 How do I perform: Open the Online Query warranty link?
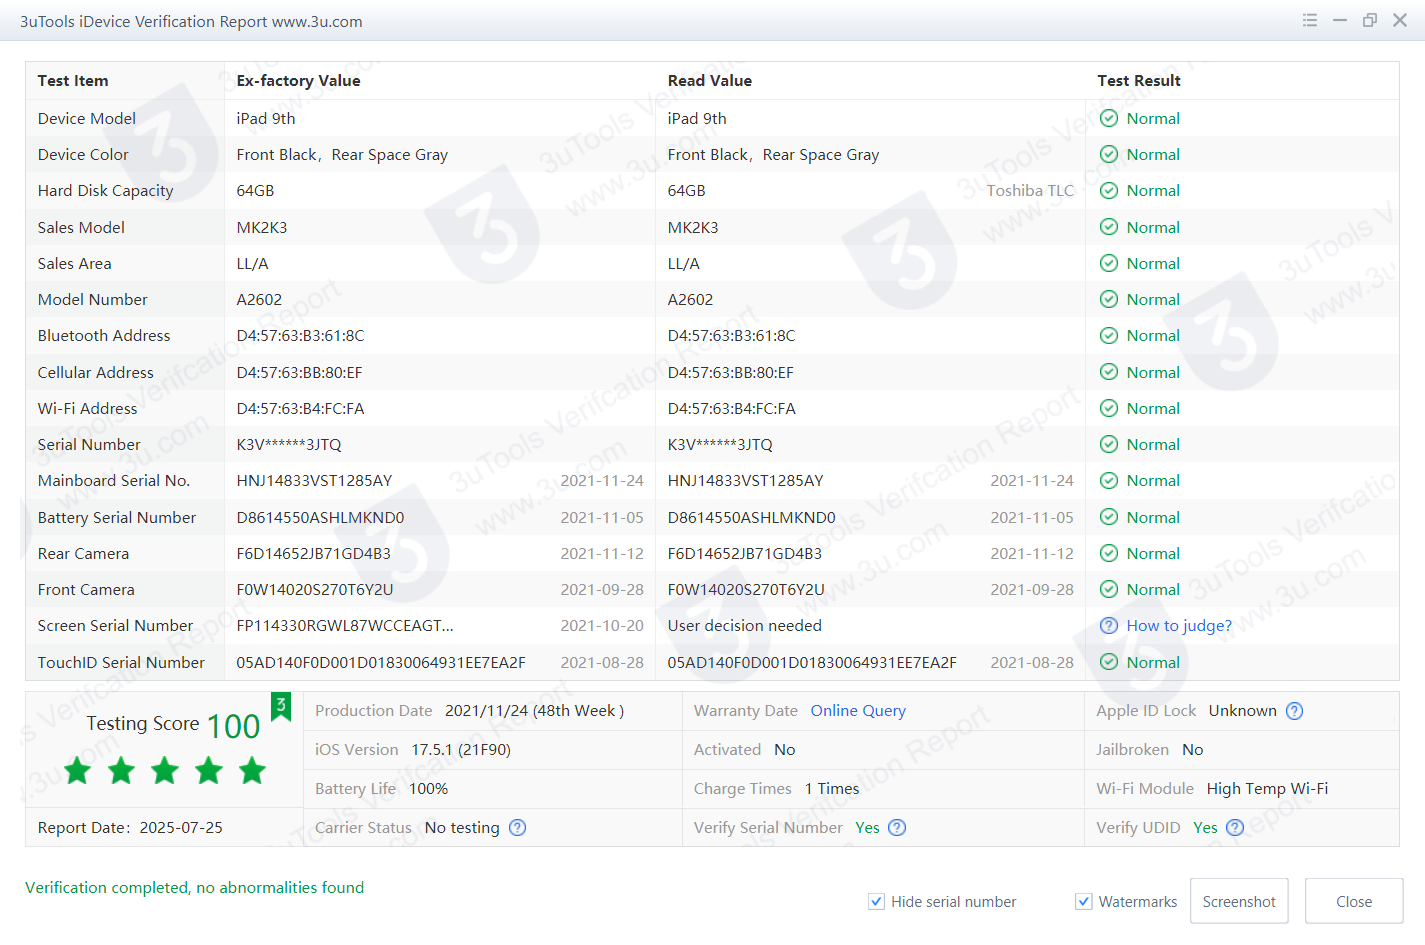pyautogui.click(x=857, y=711)
